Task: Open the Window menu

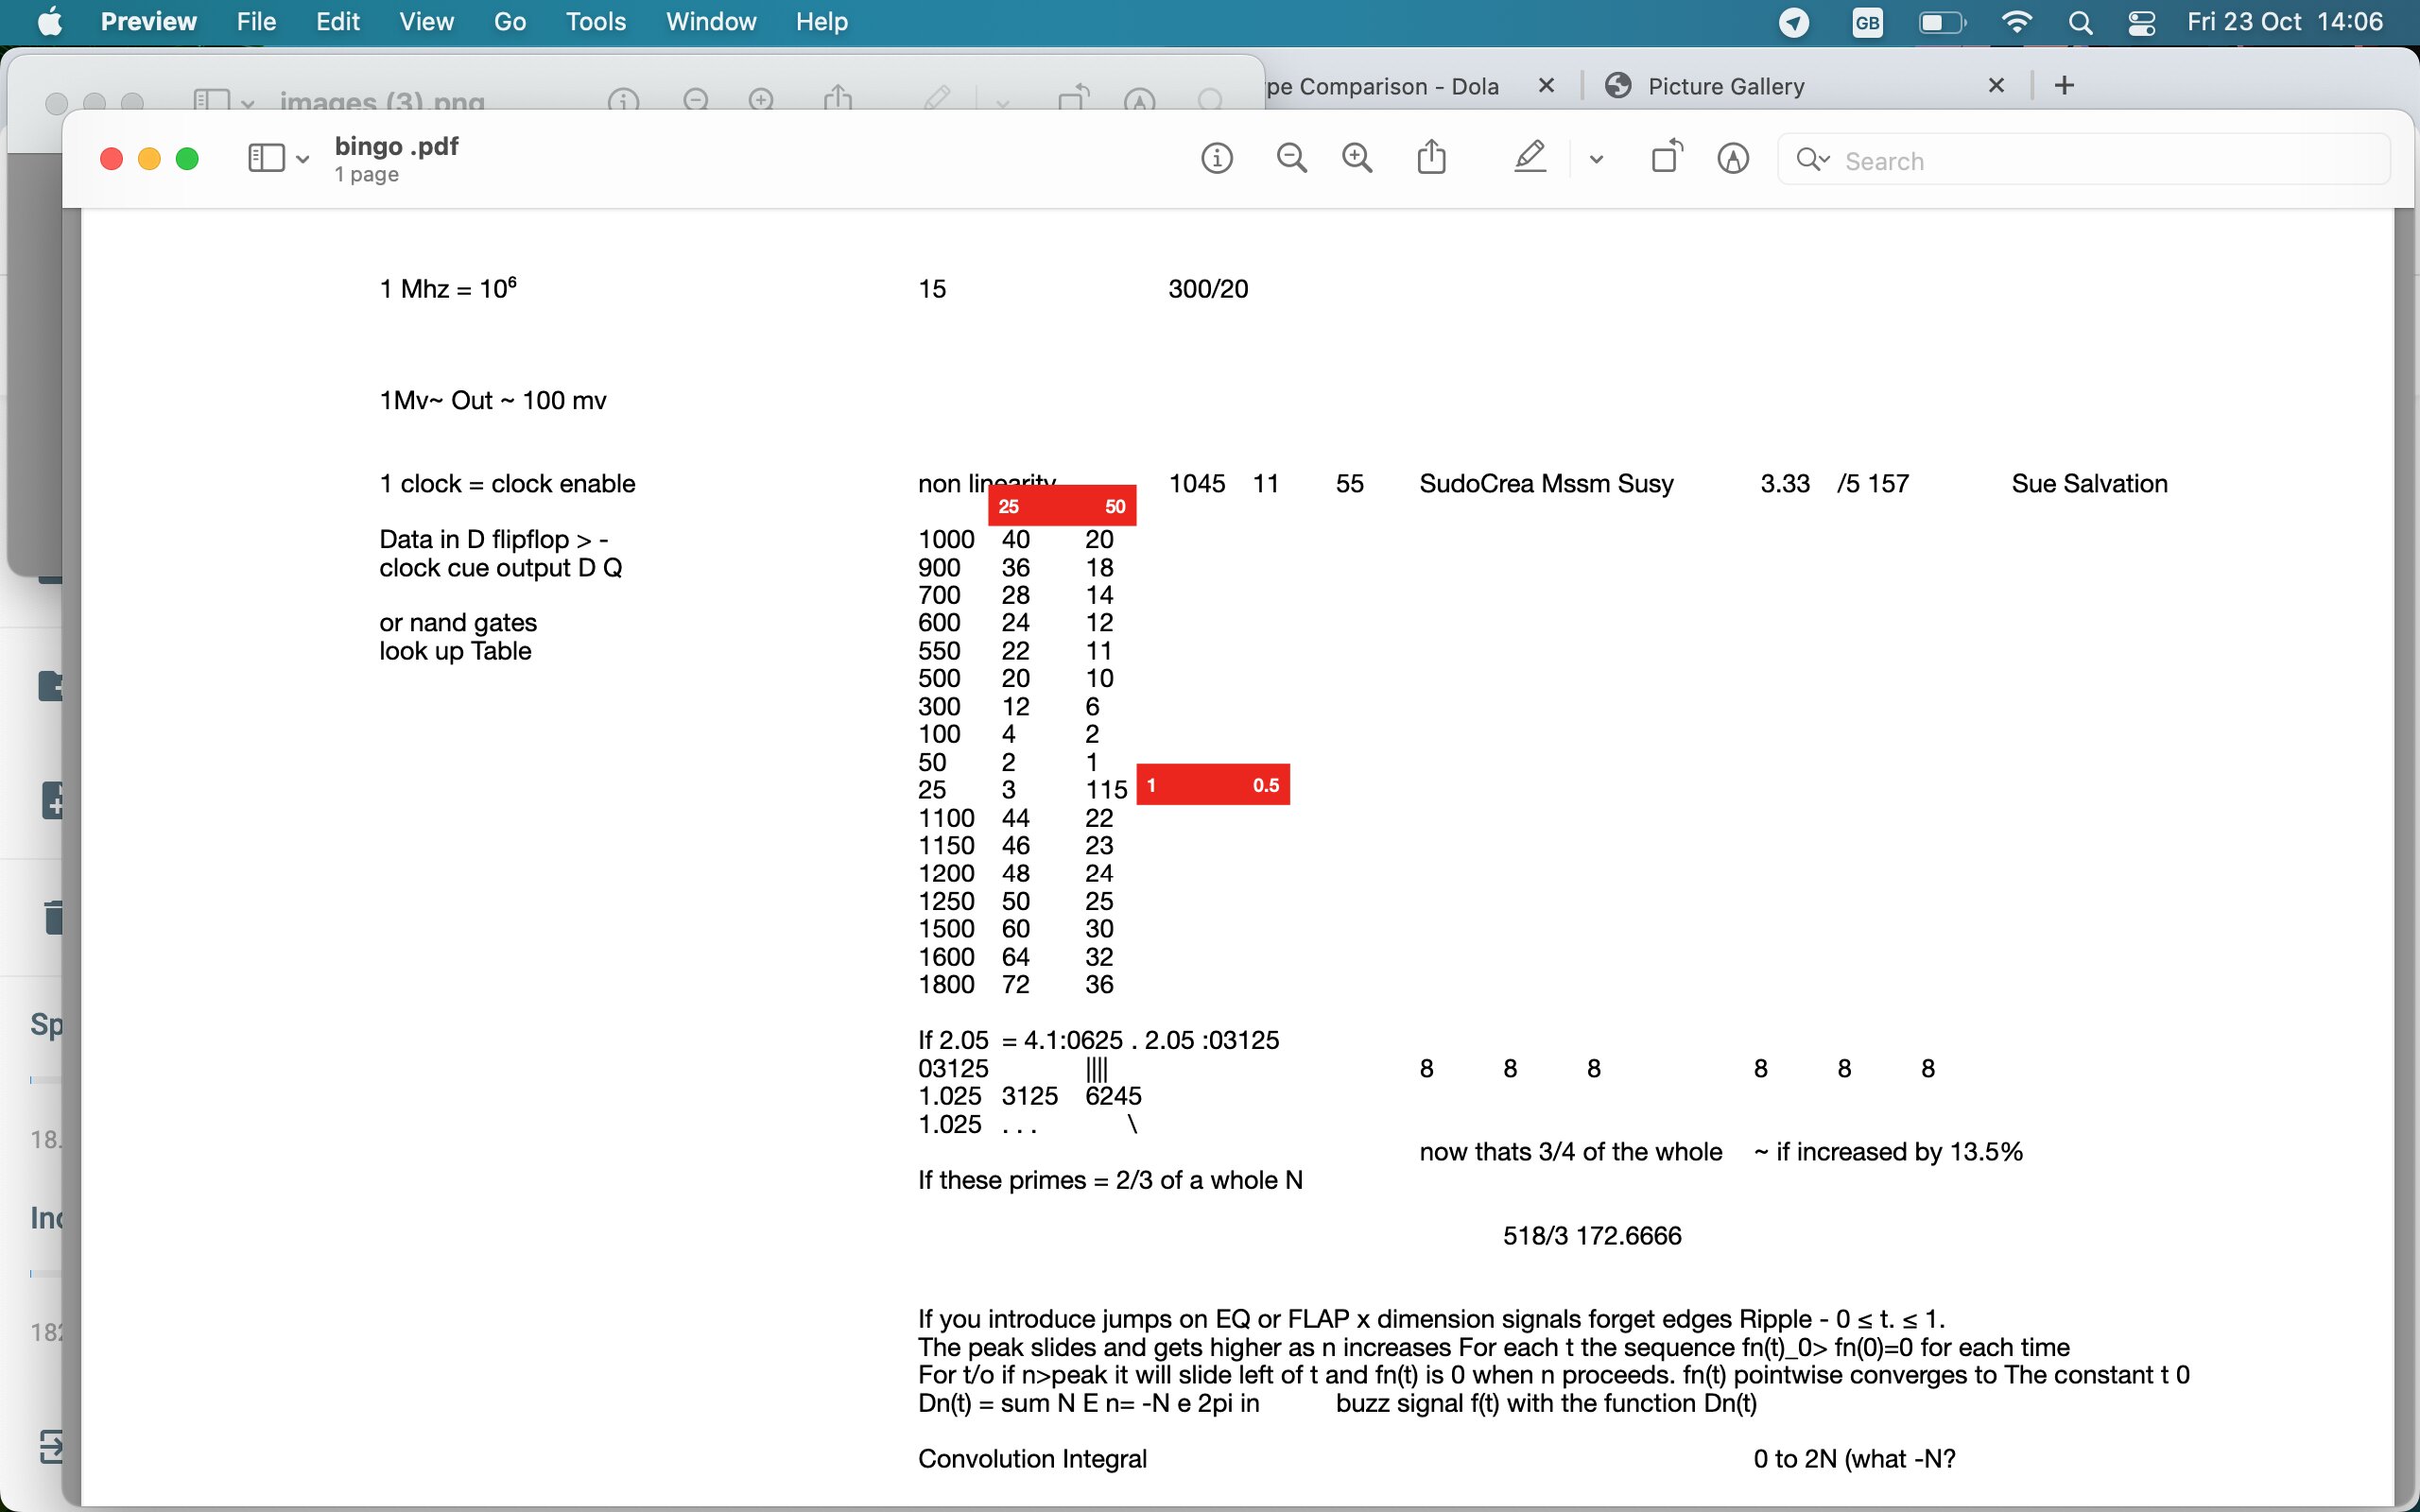Action: 711,22
